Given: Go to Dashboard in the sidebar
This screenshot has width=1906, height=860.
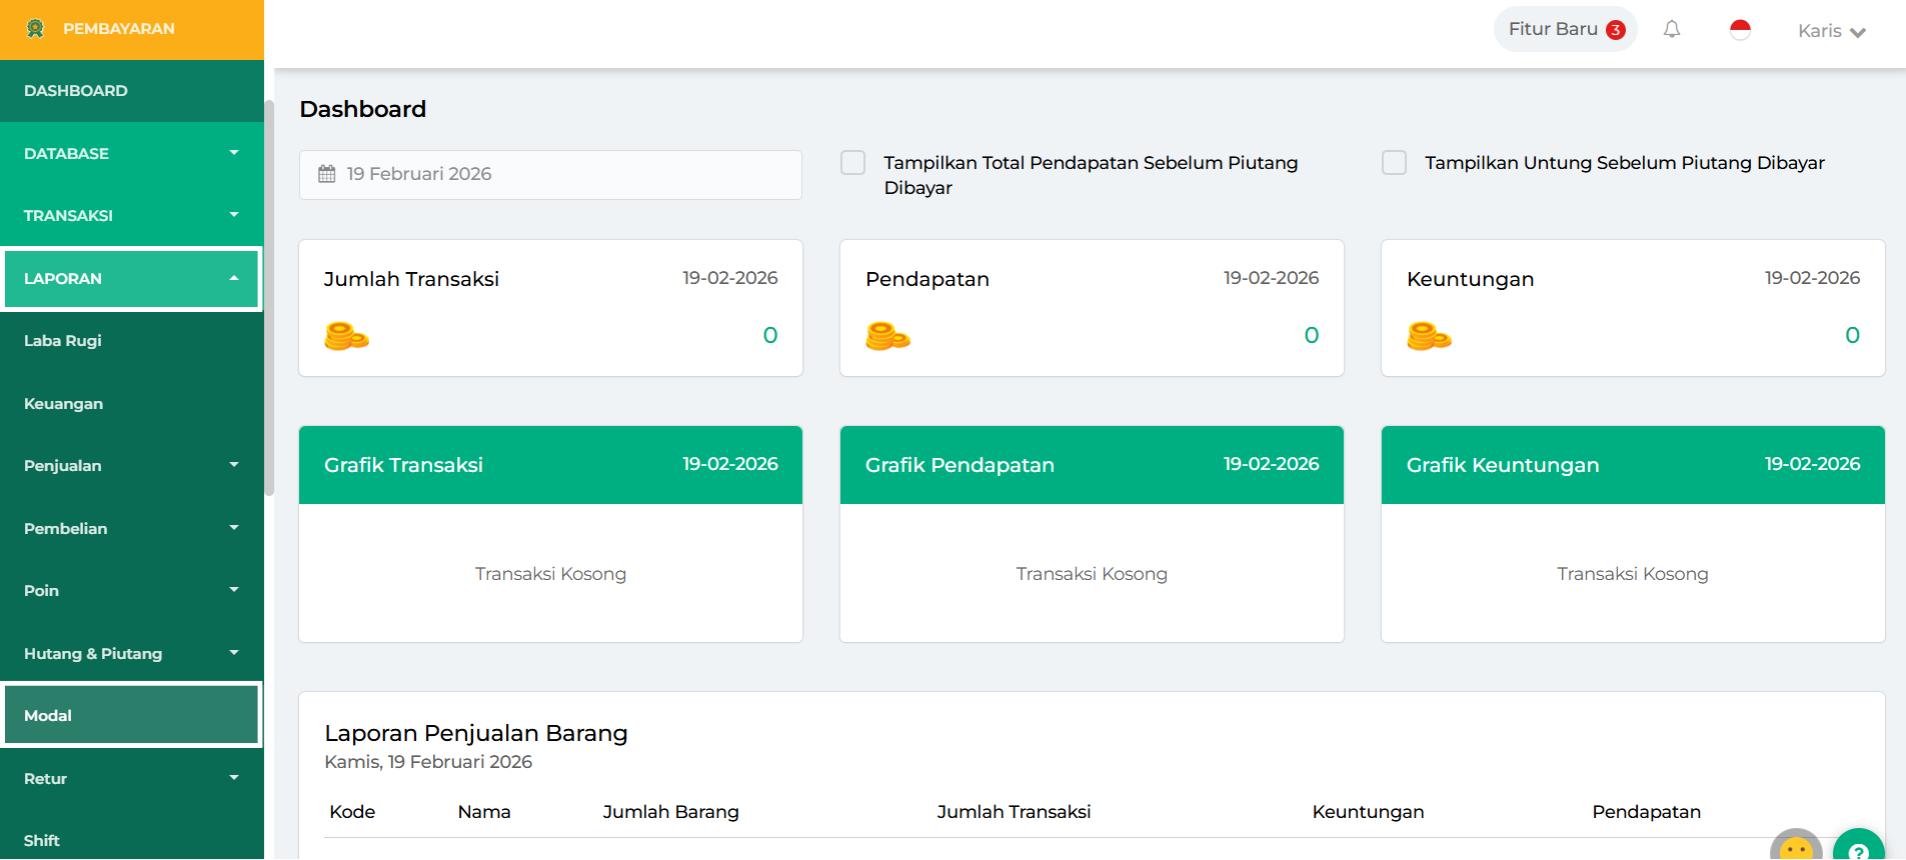Looking at the screenshot, I should click(x=76, y=91).
